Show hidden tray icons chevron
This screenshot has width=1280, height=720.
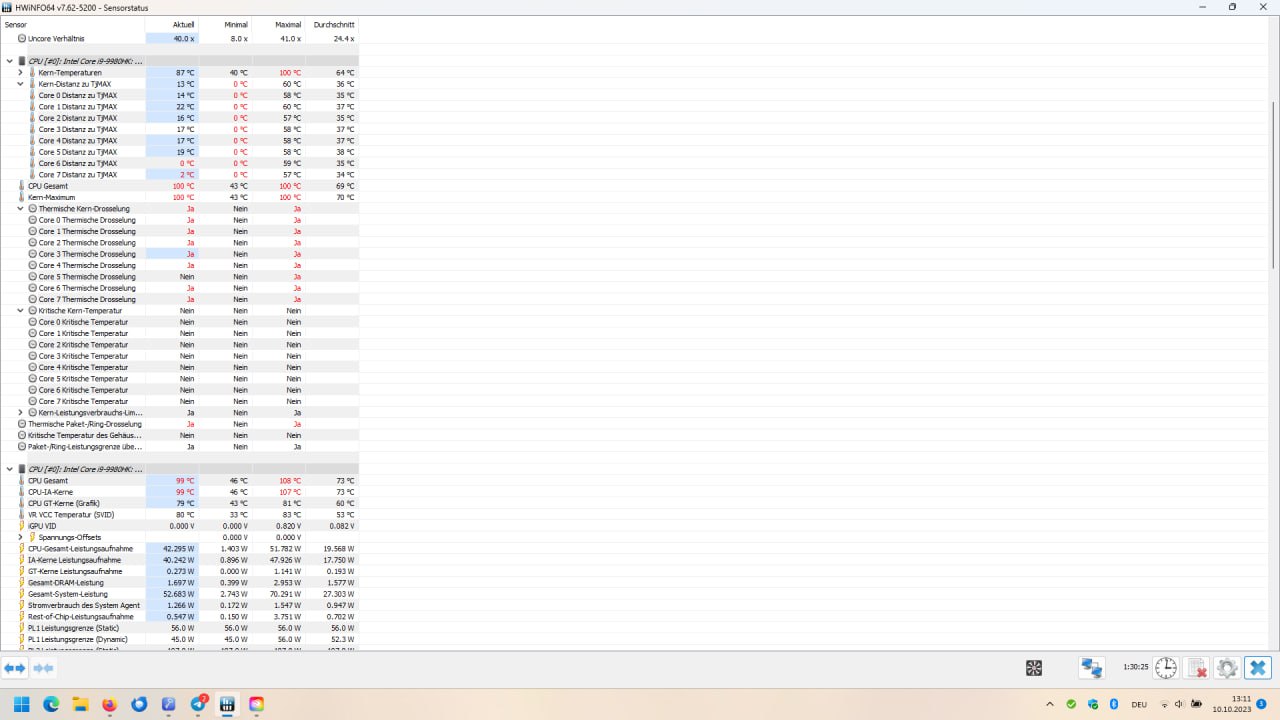tap(1049, 704)
